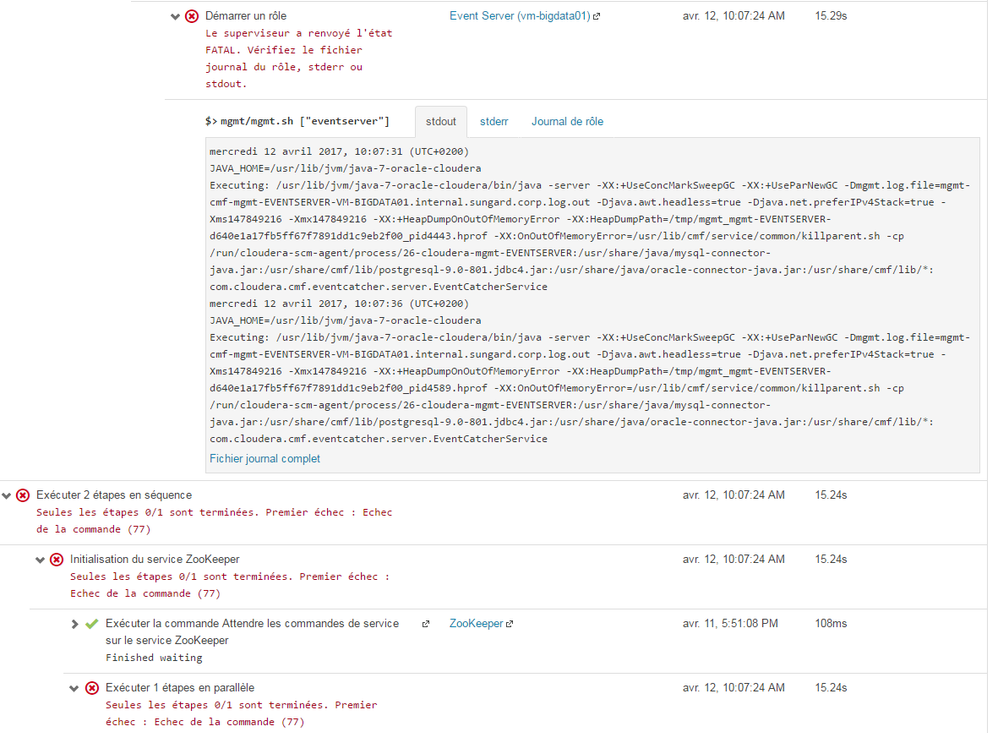This screenshot has height=733, width=998.
Task: Click the green checkmark icon for Exécuter la commande Attendre
Action: [92, 624]
